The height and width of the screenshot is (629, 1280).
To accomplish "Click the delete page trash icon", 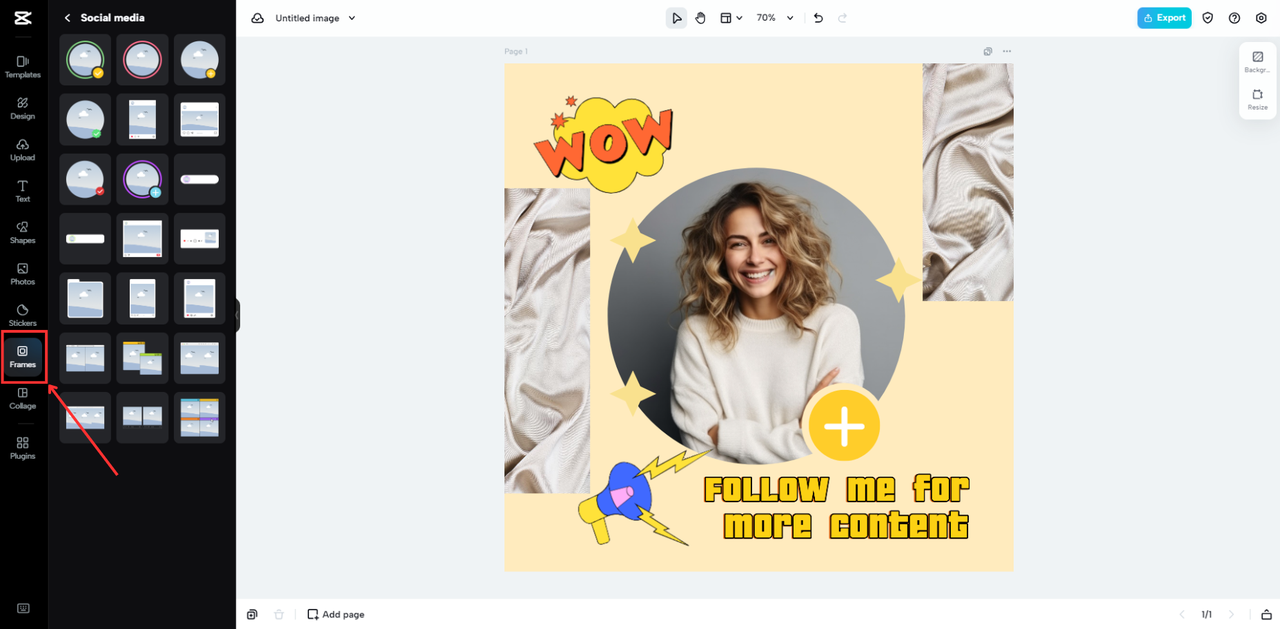I will tap(279, 614).
